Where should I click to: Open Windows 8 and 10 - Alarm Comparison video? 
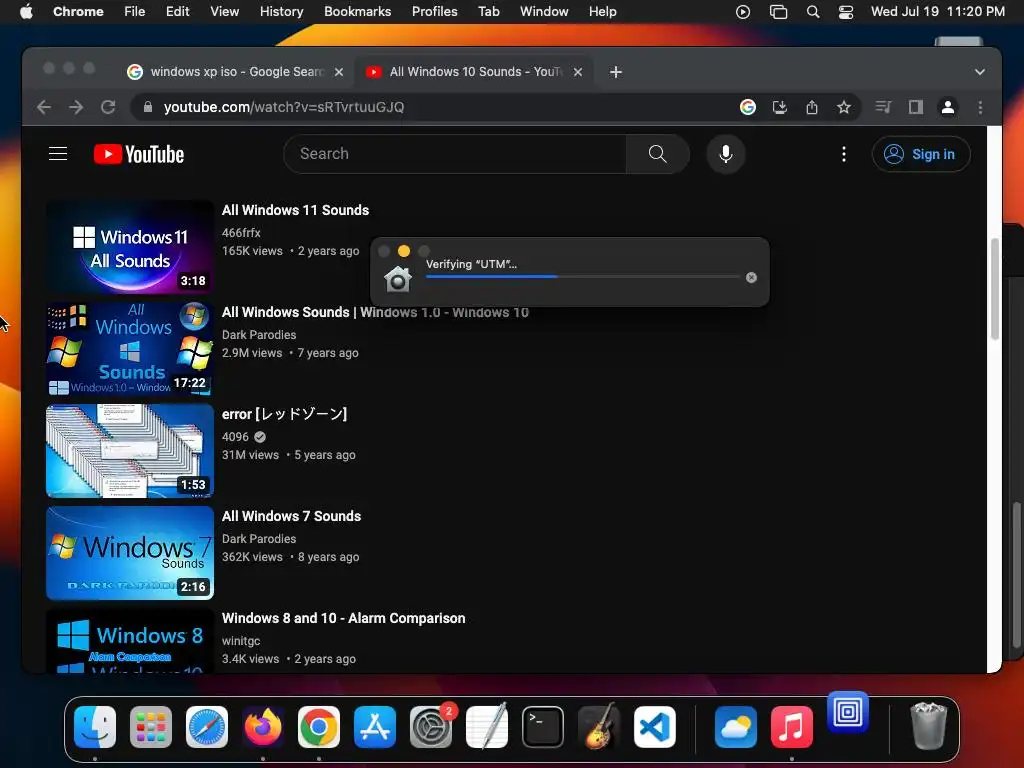(x=344, y=618)
